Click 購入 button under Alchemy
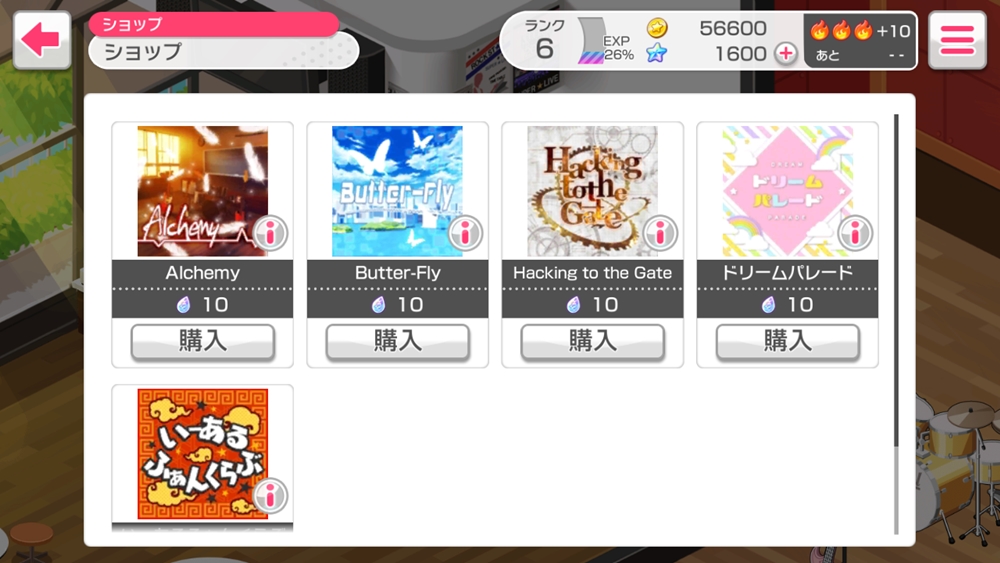 [x=203, y=342]
